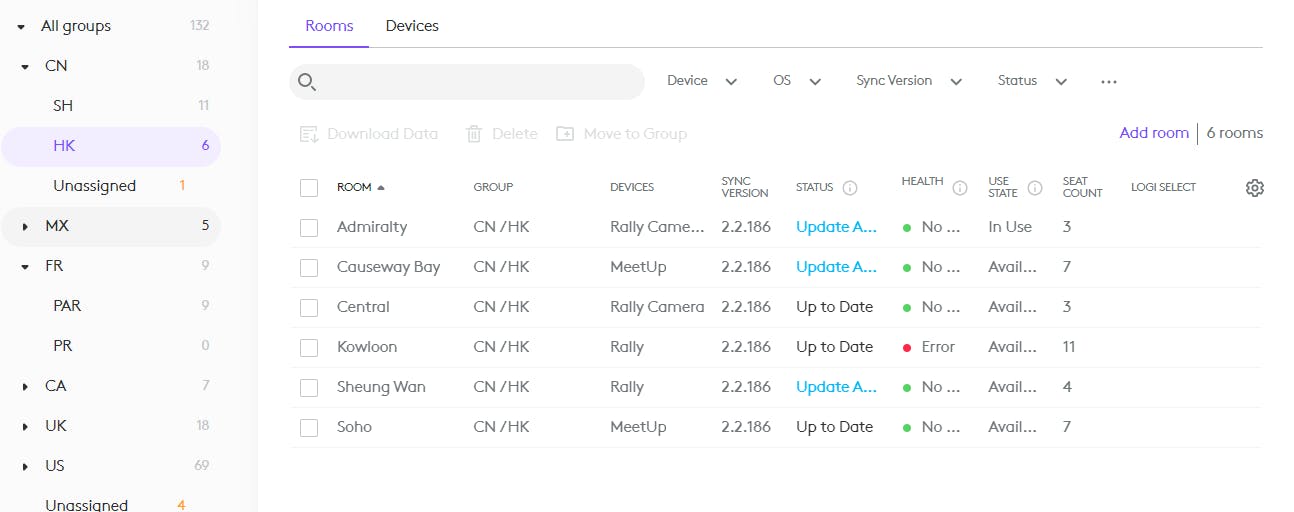Click the Add room link
The height and width of the screenshot is (512, 1294).
coord(1154,133)
